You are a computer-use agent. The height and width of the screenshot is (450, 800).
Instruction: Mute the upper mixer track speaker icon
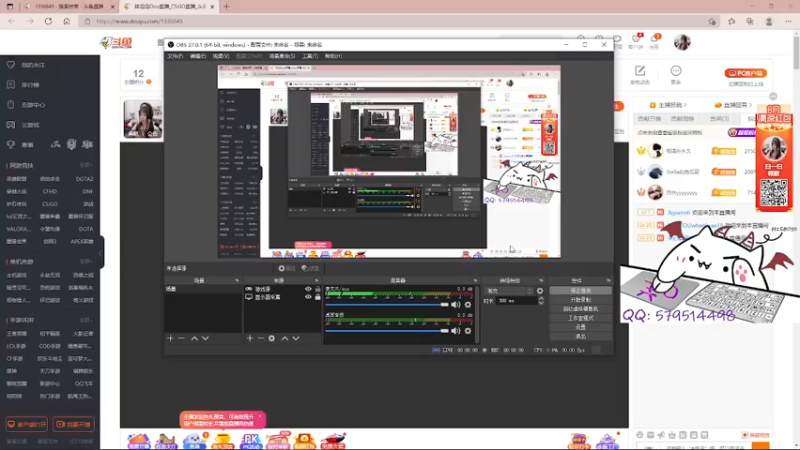(x=456, y=305)
